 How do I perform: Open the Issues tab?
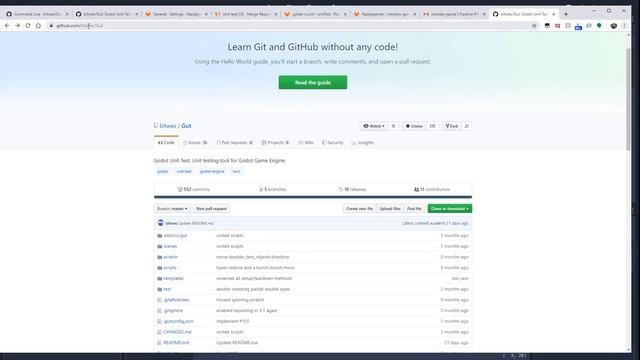pos(195,142)
